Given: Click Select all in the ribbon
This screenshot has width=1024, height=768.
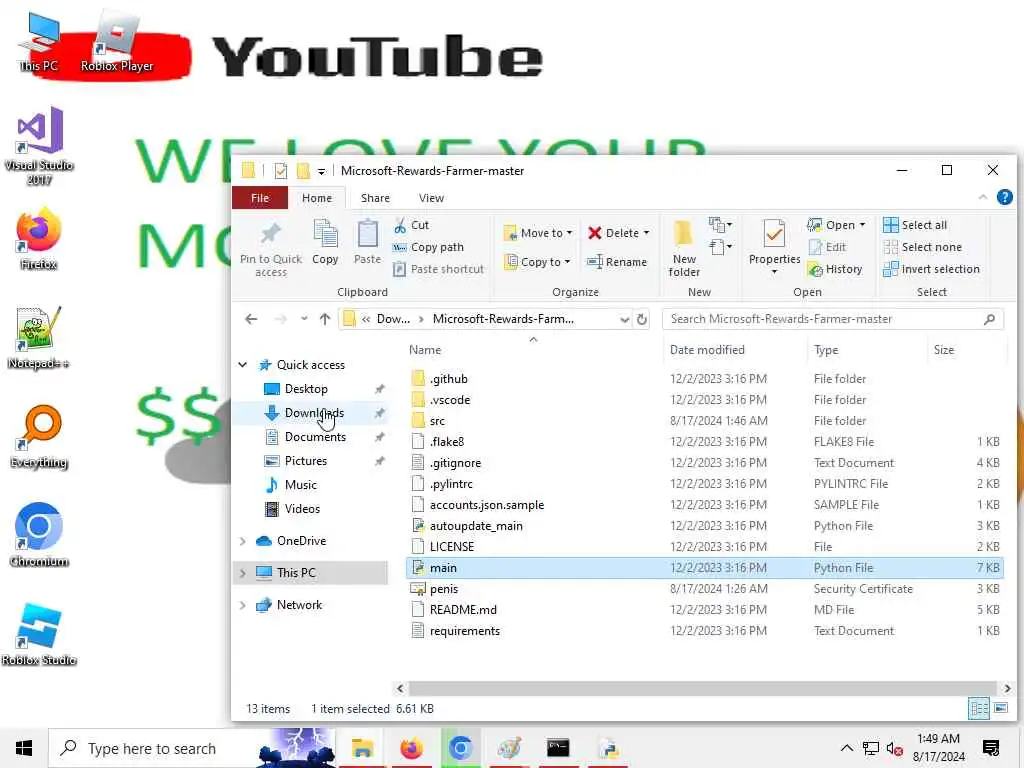Looking at the screenshot, I should pos(914,225).
